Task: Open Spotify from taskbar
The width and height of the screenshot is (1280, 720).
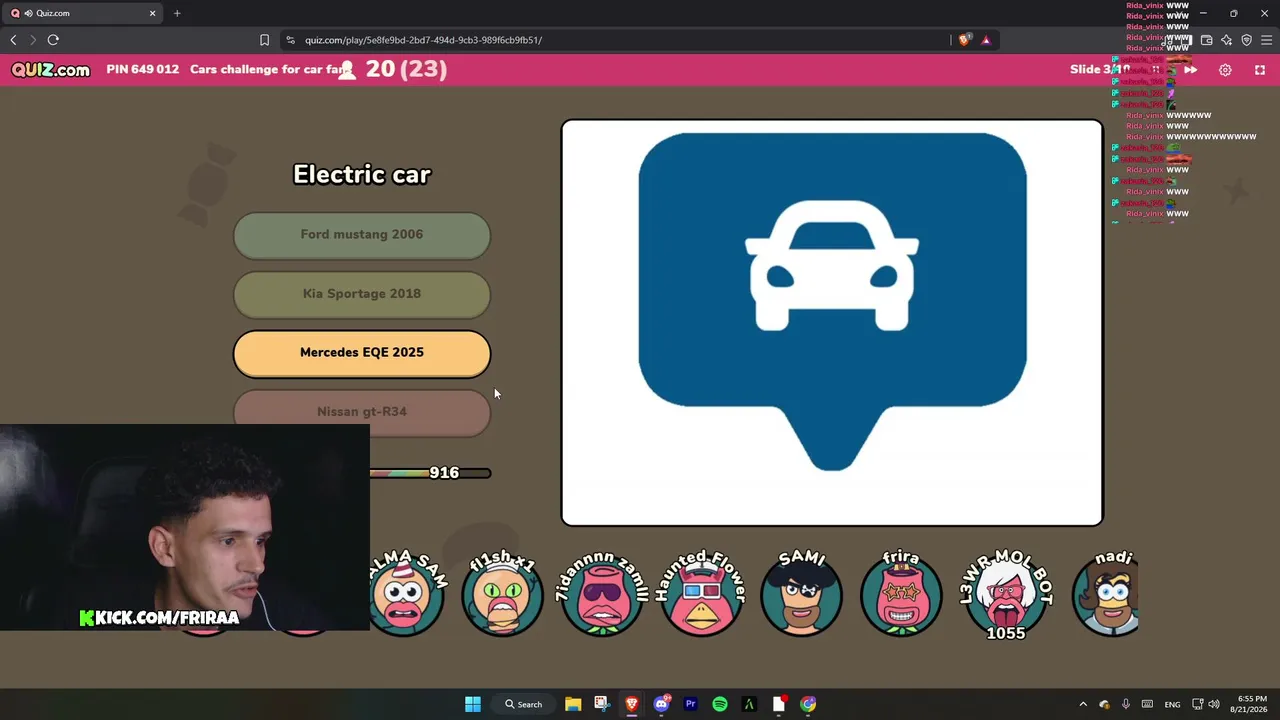Action: 720,704
